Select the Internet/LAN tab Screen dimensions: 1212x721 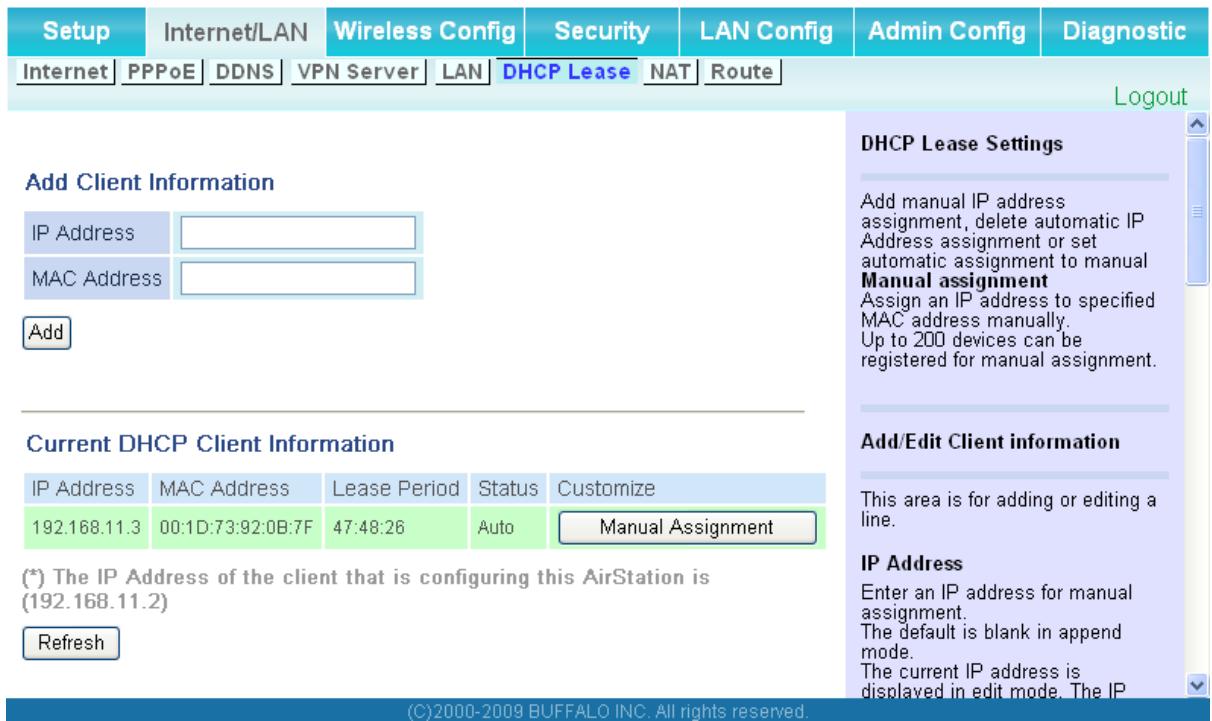236,31
